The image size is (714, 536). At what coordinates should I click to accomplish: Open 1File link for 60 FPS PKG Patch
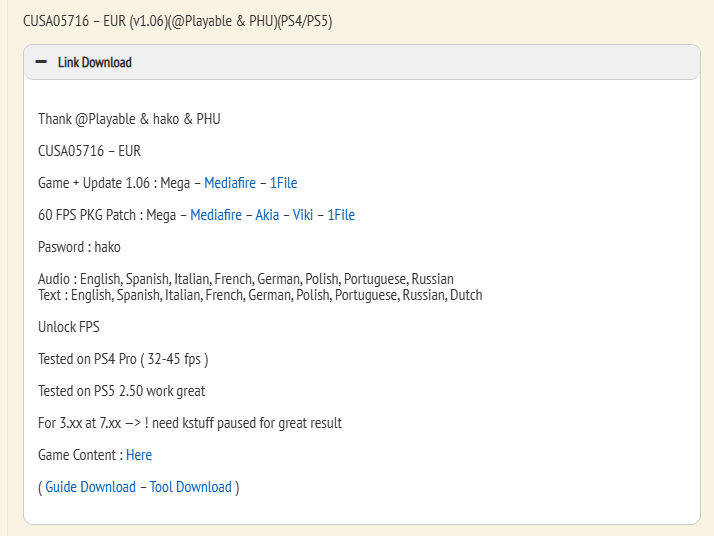tap(341, 215)
